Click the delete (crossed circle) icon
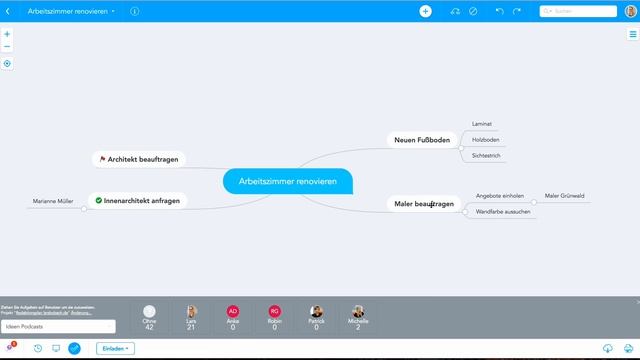The image size is (640, 360). [473, 11]
